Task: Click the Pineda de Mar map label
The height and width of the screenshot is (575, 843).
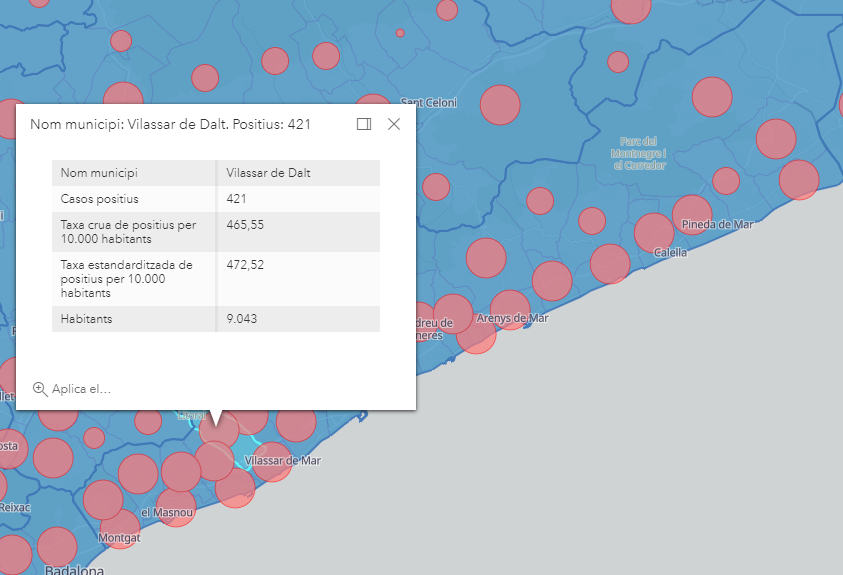Action: [x=717, y=224]
